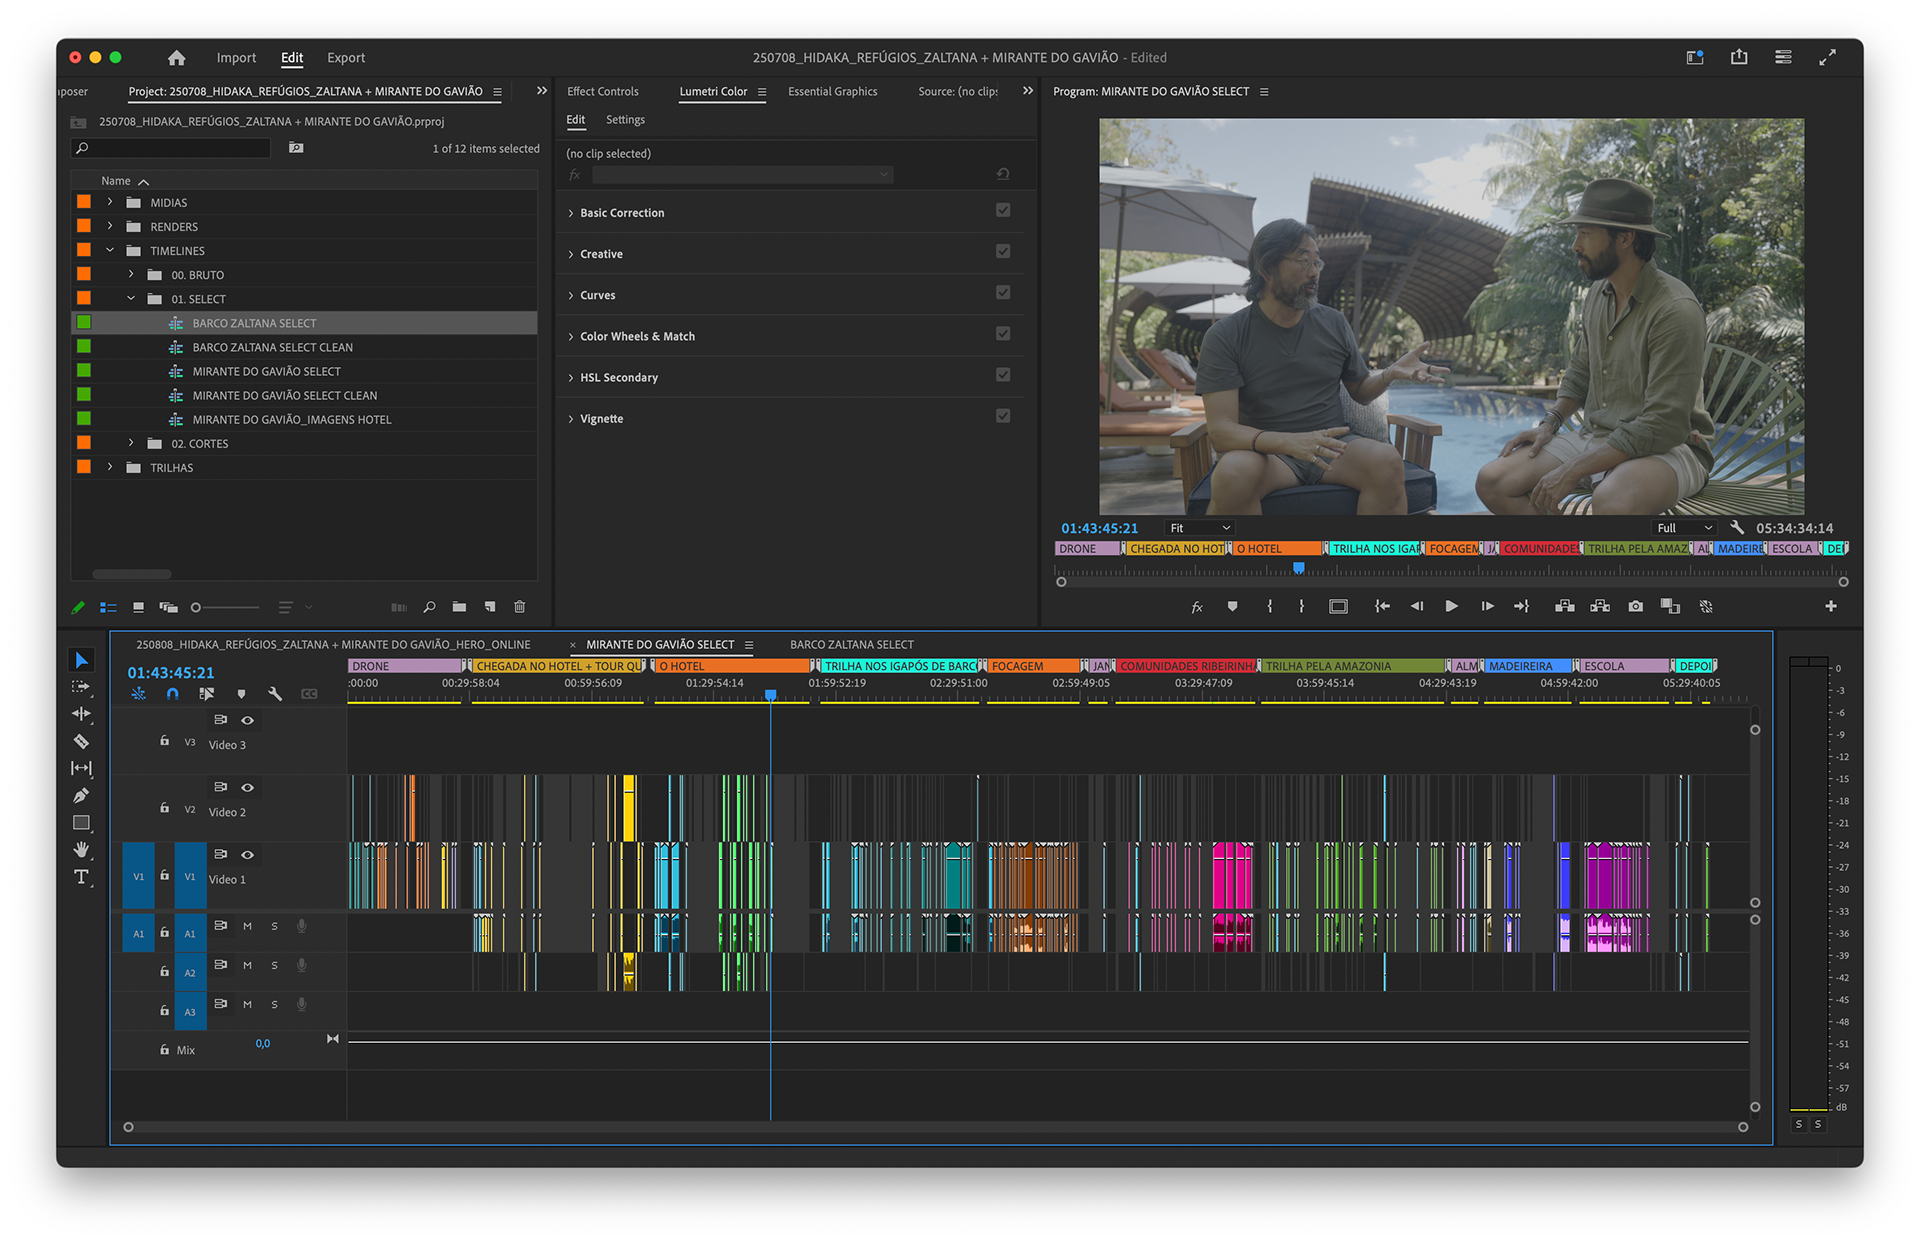The height and width of the screenshot is (1242, 1920).
Task: Hide Video 2 track with eye icon
Action: pos(248,787)
